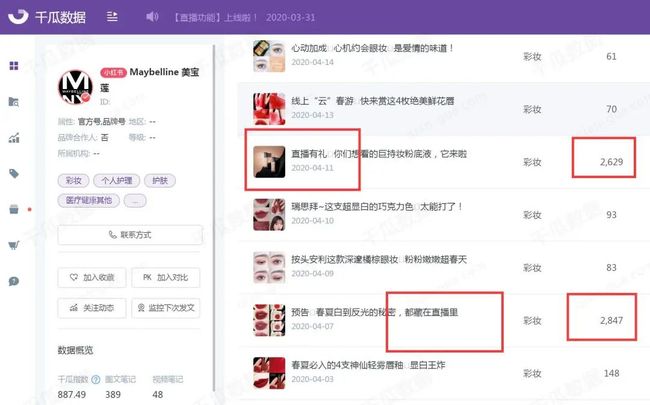Click the help icon beside 千瓜指数
Screen dimensions: 650x405
(x=96, y=379)
